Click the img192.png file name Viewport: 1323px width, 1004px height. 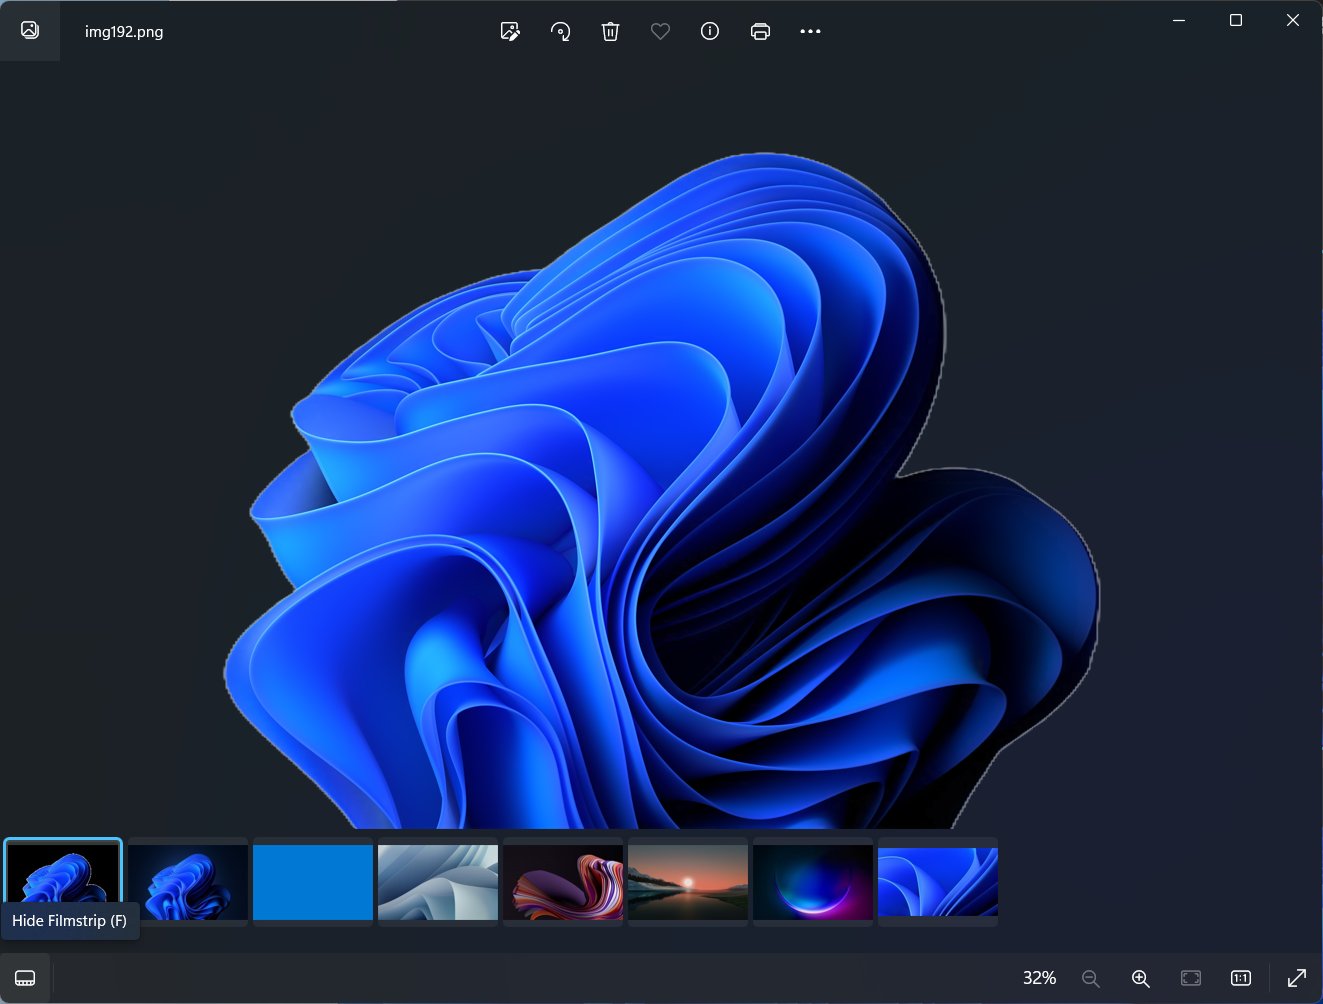[x=124, y=31]
